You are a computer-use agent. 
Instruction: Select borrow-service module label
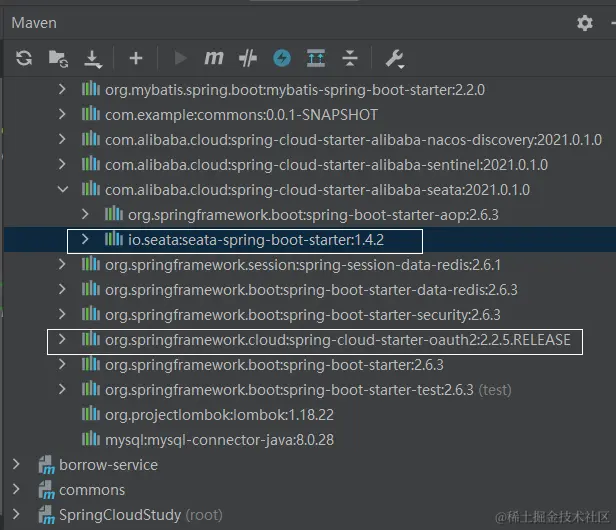click(108, 465)
